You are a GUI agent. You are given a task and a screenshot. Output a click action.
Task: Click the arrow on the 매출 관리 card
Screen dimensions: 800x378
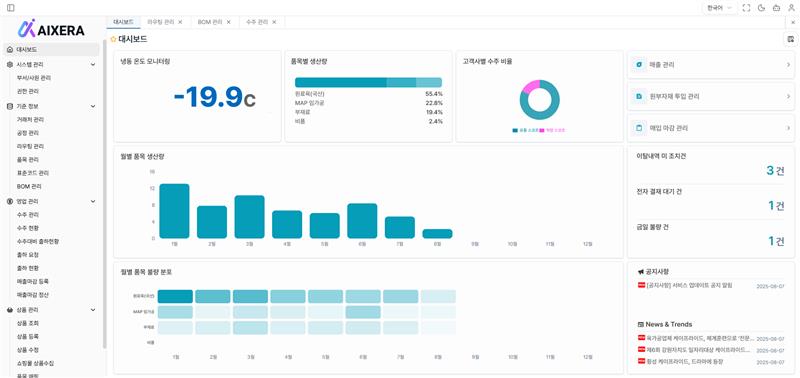(x=788, y=65)
